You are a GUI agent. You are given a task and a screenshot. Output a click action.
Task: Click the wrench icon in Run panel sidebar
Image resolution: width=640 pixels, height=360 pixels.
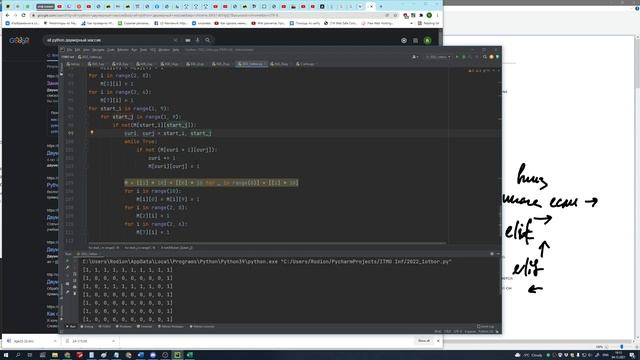(67, 268)
